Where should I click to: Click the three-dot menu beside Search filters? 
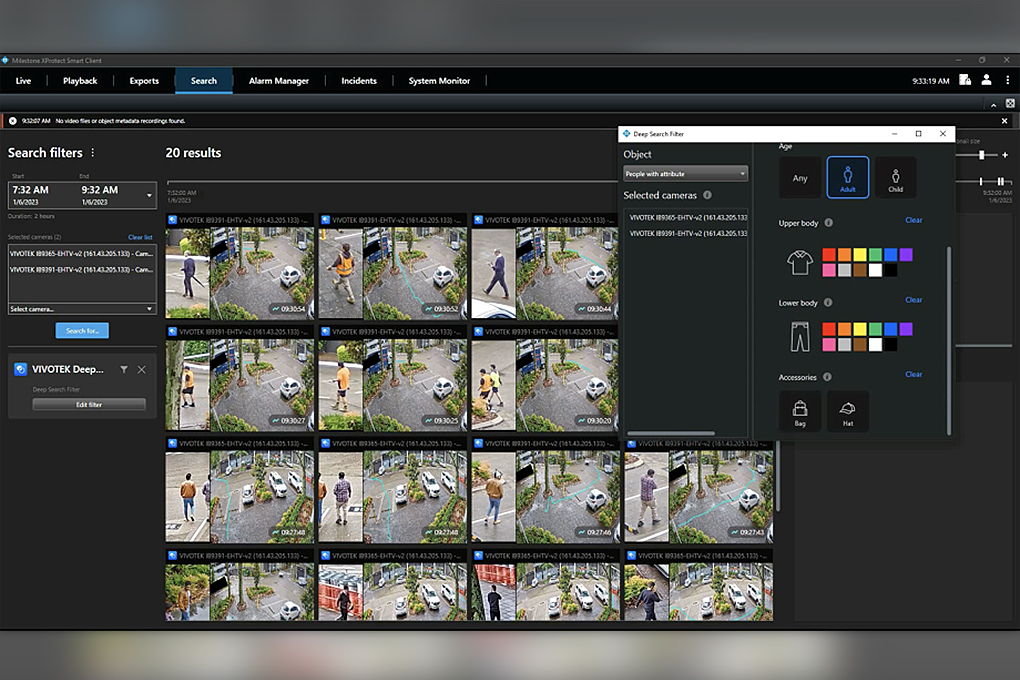(x=93, y=153)
